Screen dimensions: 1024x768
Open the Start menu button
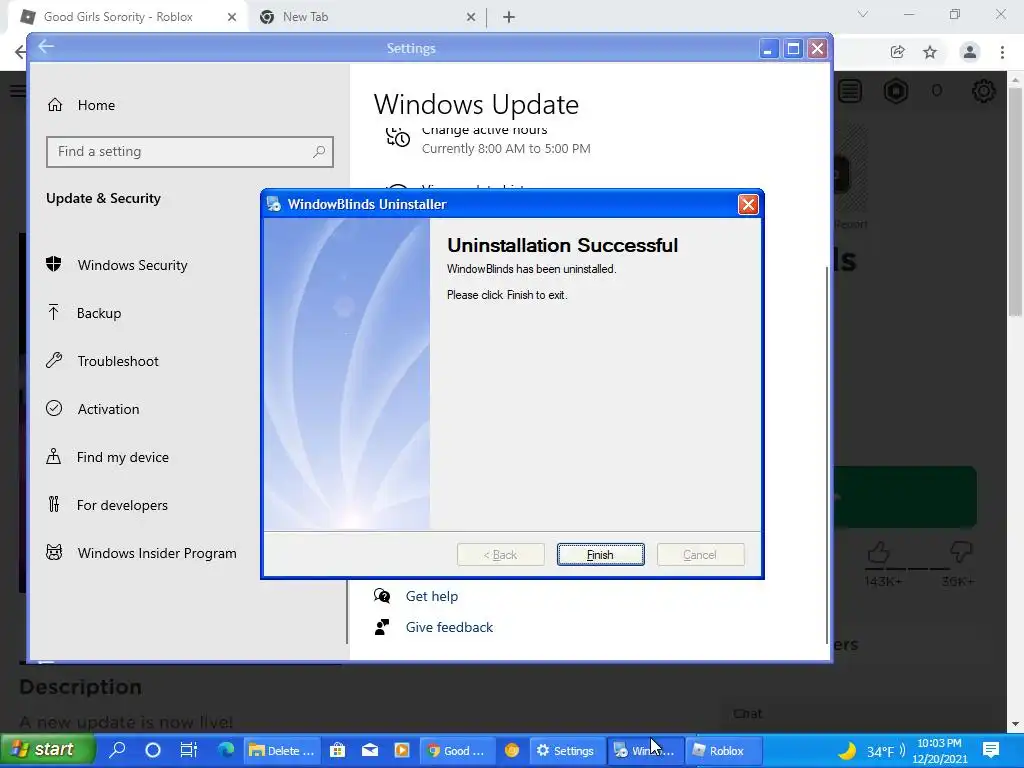click(48, 750)
